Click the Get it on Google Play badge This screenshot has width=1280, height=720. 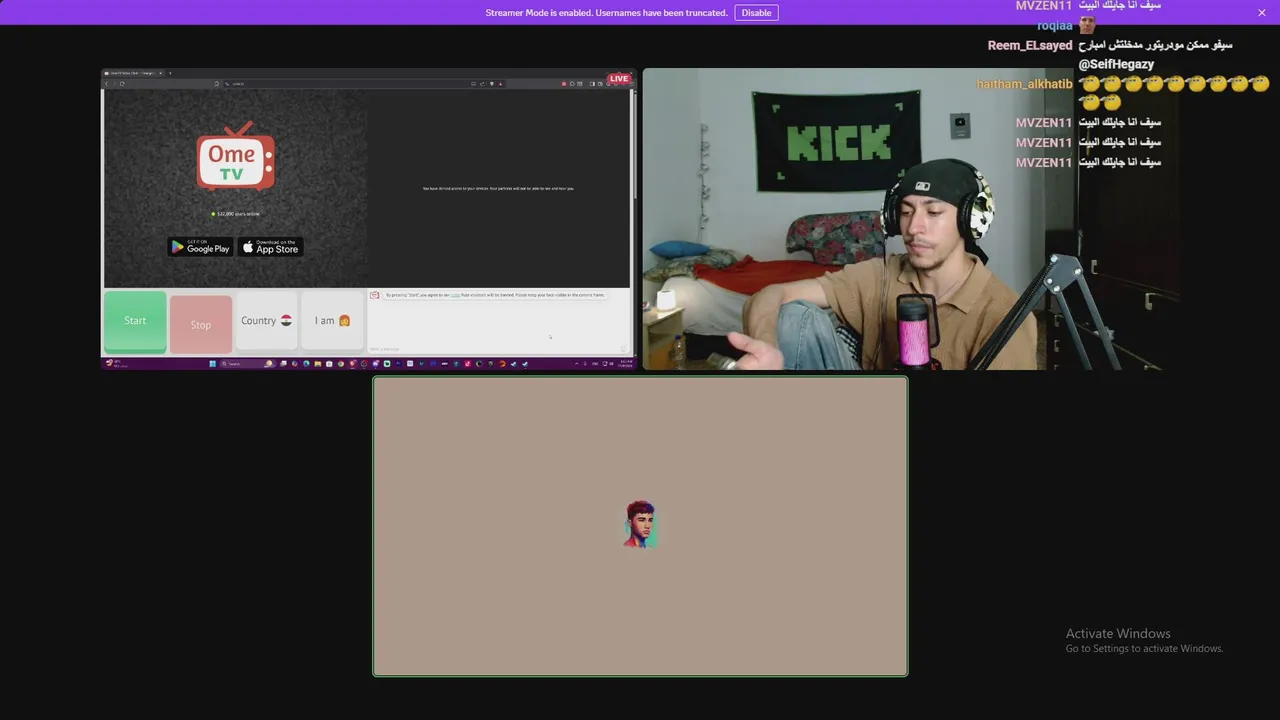pos(200,247)
